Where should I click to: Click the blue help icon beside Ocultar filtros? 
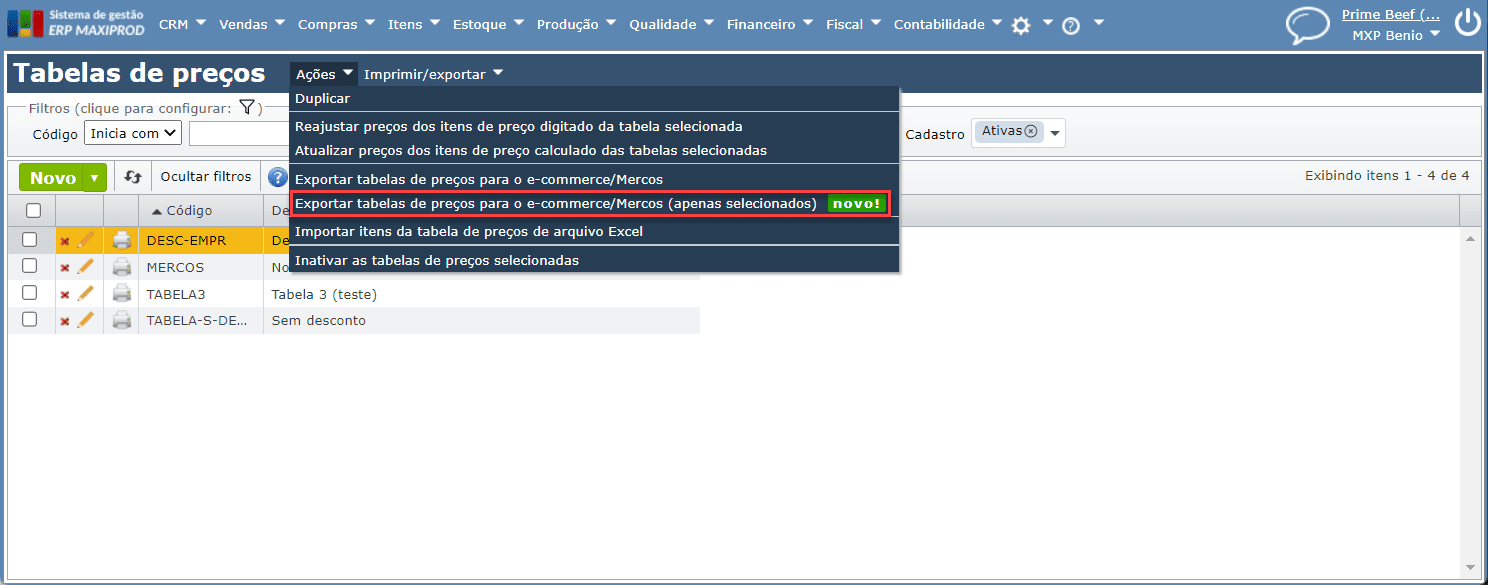click(x=277, y=177)
